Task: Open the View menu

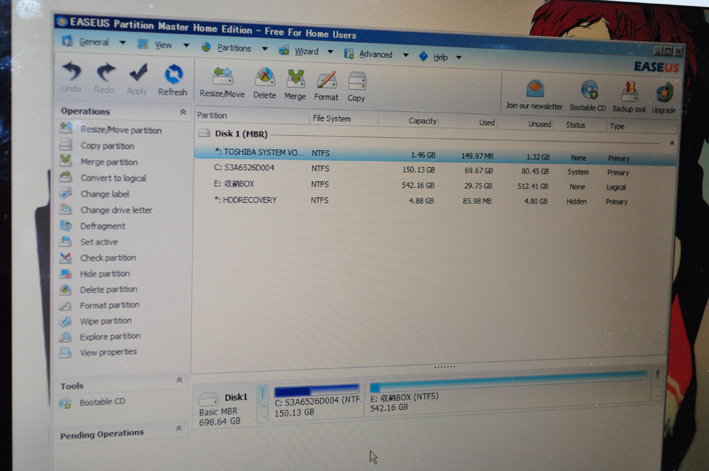Action: pyautogui.click(x=163, y=45)
